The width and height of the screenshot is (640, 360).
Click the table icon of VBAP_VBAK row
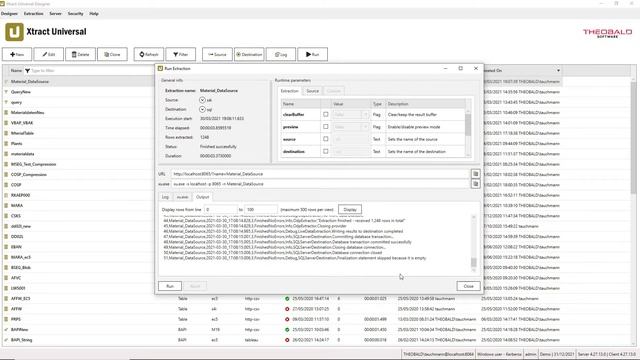(6, 123)
